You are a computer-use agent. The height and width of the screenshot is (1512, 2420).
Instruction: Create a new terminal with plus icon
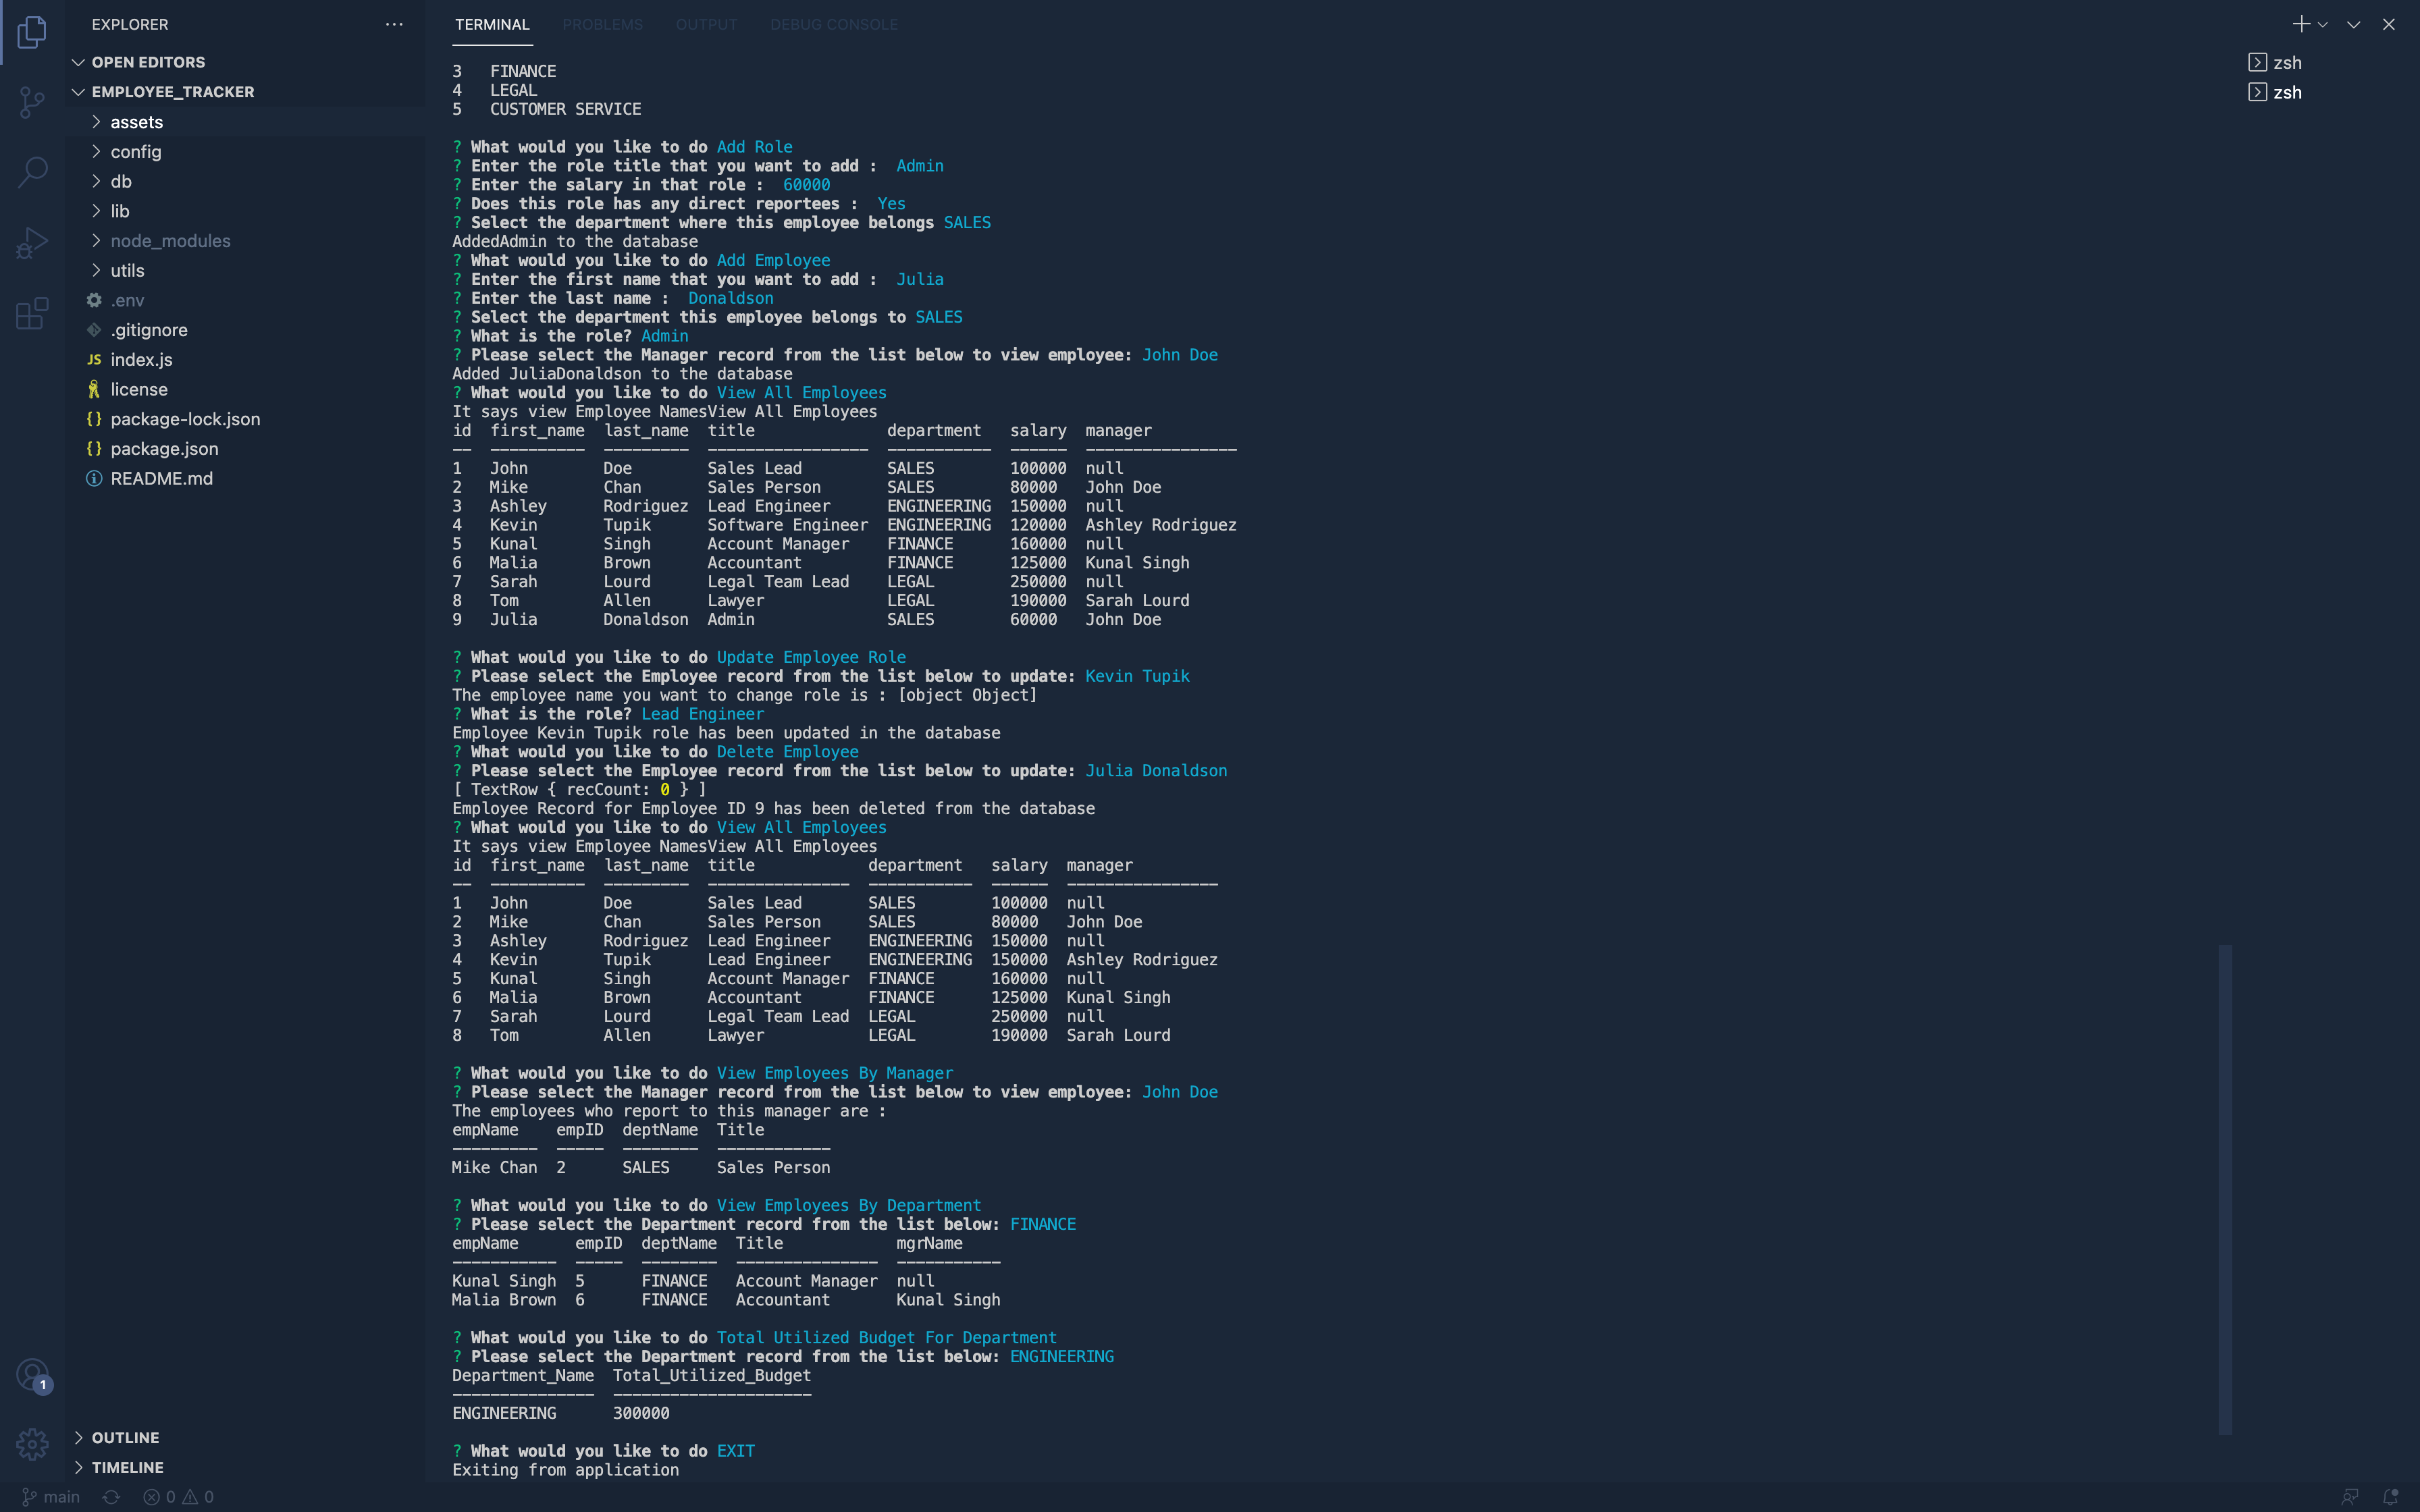click(2301, 24)
